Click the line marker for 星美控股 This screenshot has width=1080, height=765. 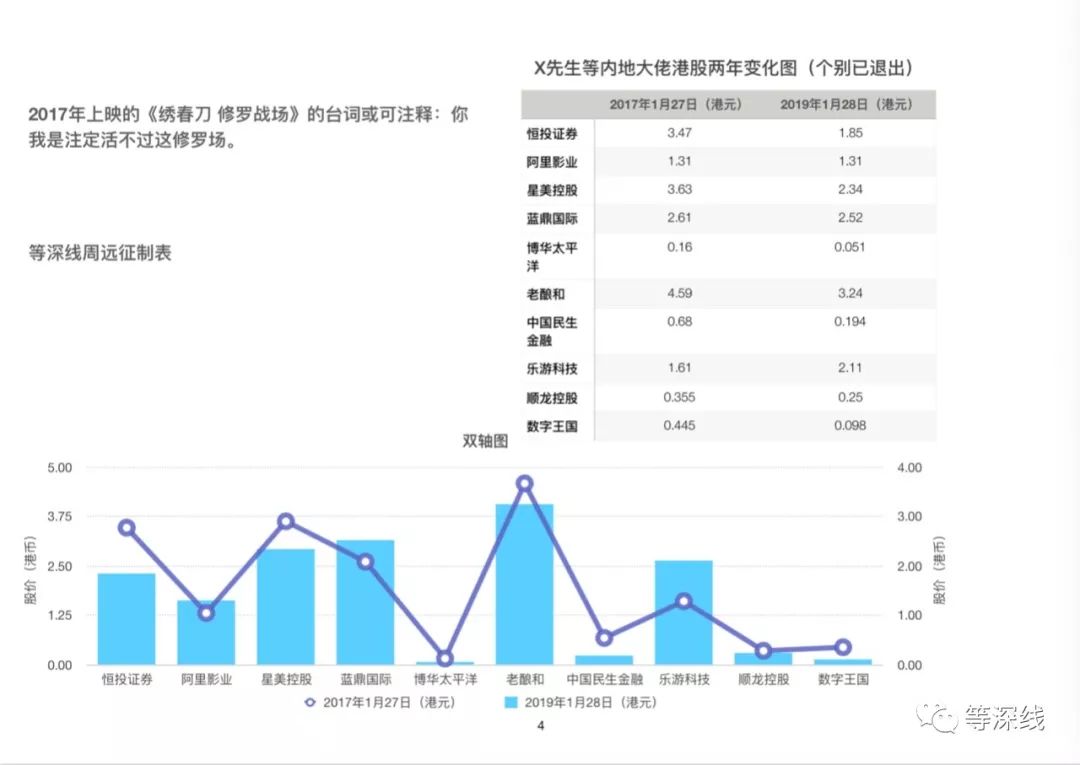286,522
